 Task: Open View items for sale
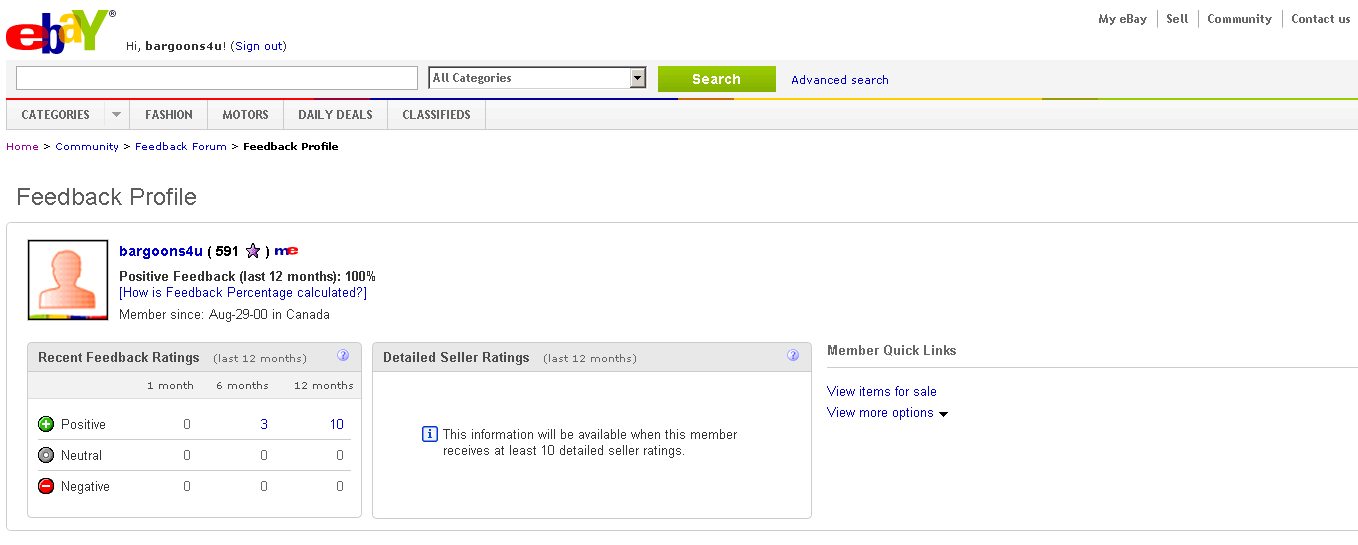click(x=882, y=391)
